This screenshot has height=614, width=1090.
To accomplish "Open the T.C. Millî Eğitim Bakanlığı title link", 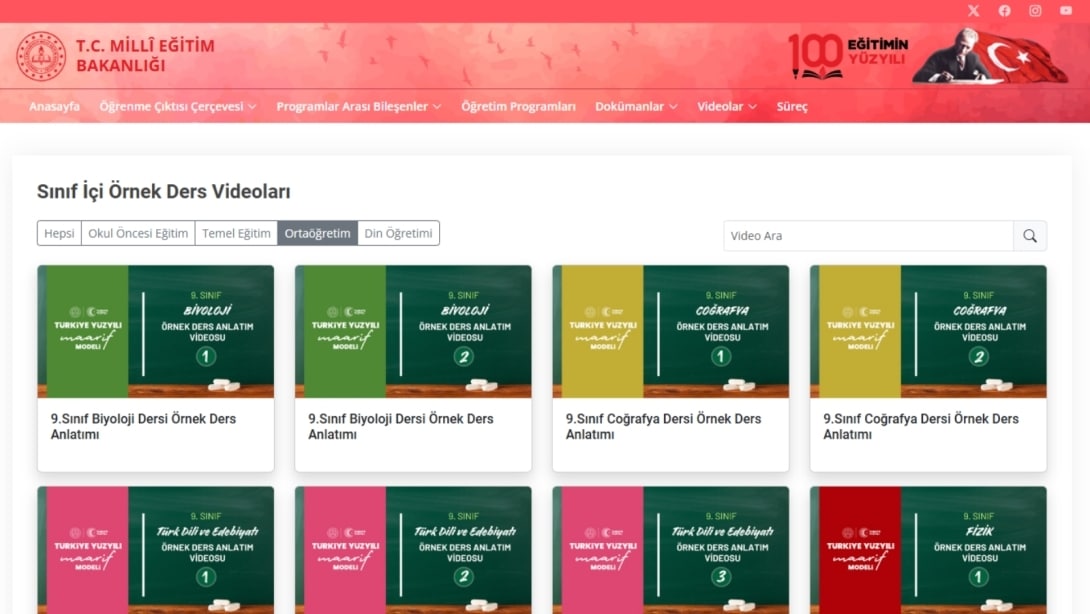I will point(145,56).
